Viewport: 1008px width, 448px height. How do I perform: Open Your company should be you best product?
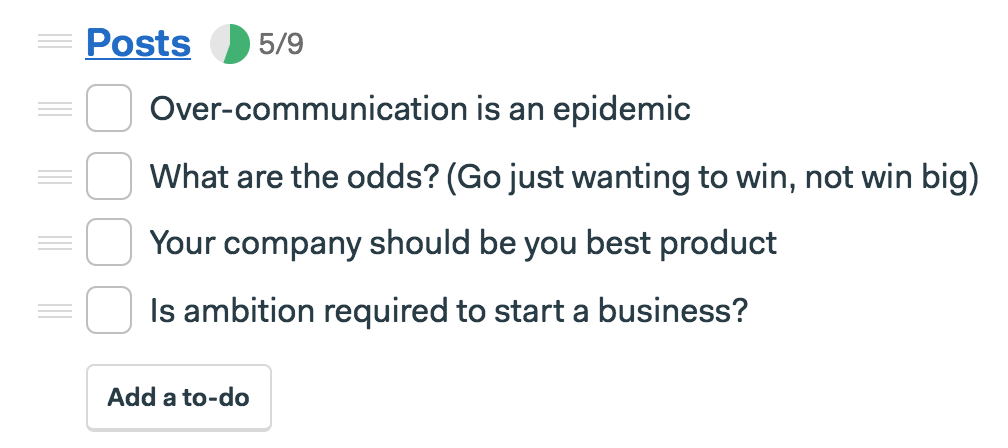[463, 244]
